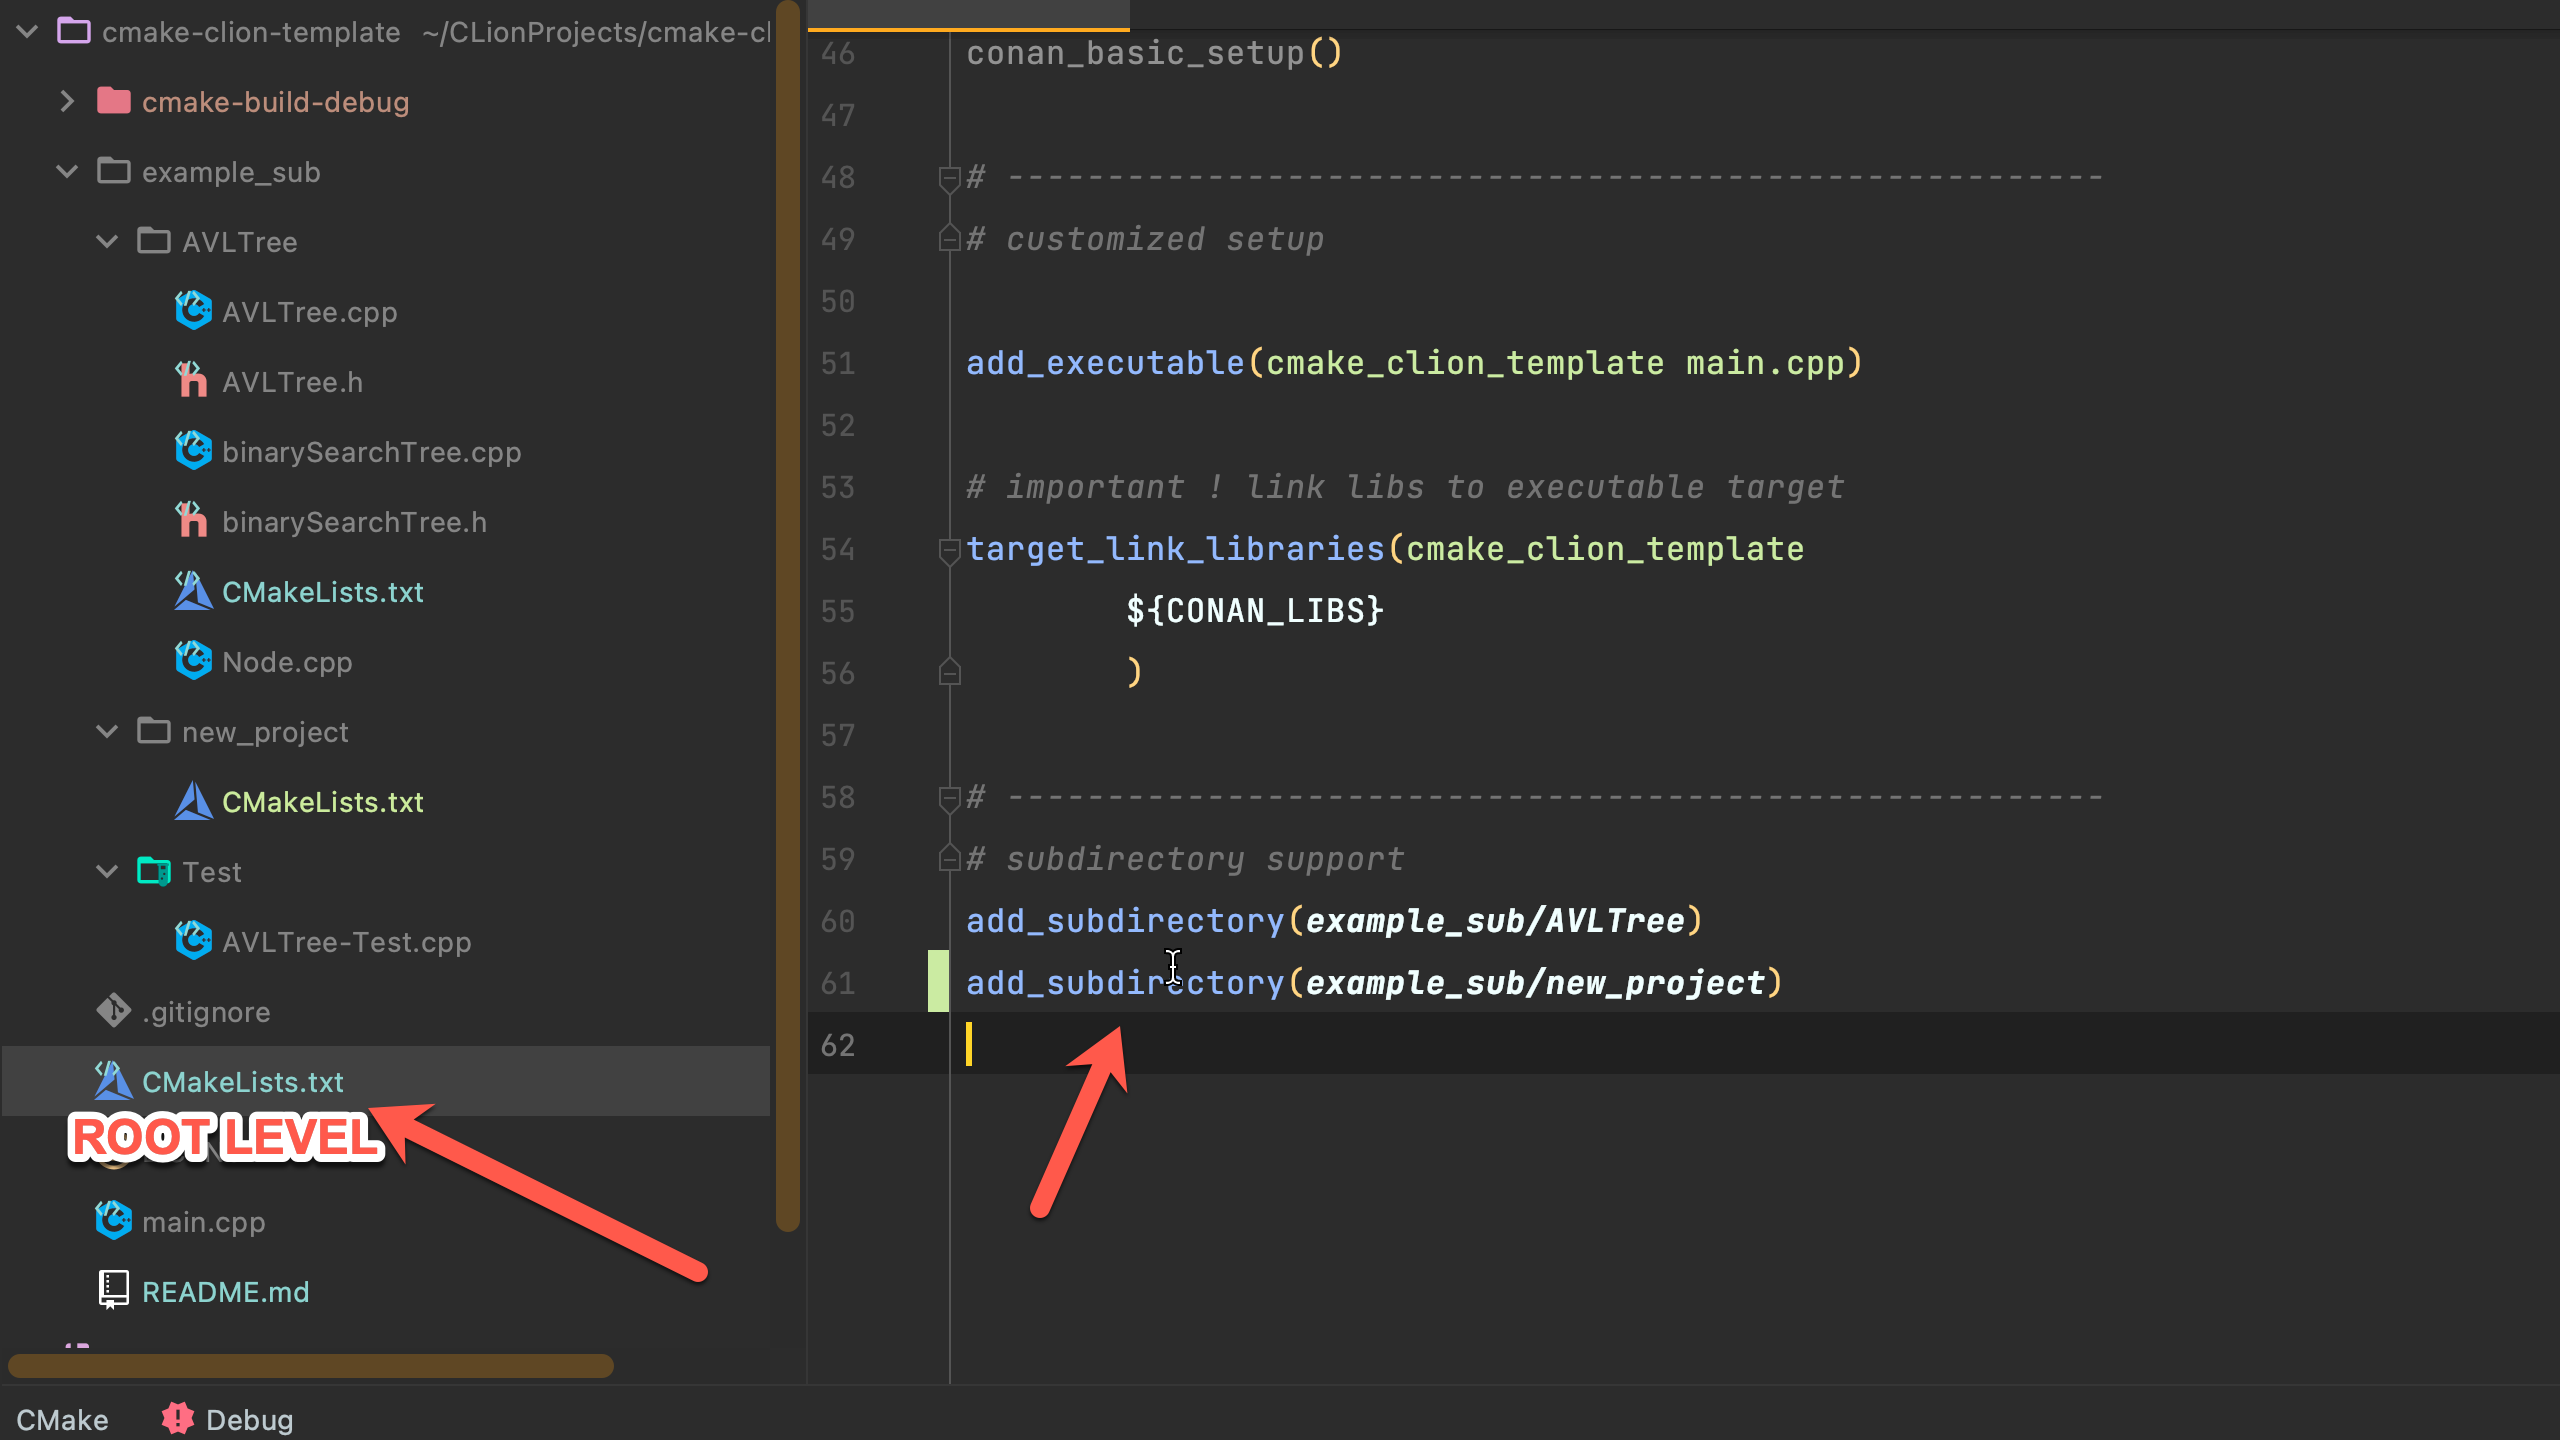This screenshot has width=2560, height=1440.
Task: Click the project tree horizontal scrollbar
Action: pos(310,1365)
